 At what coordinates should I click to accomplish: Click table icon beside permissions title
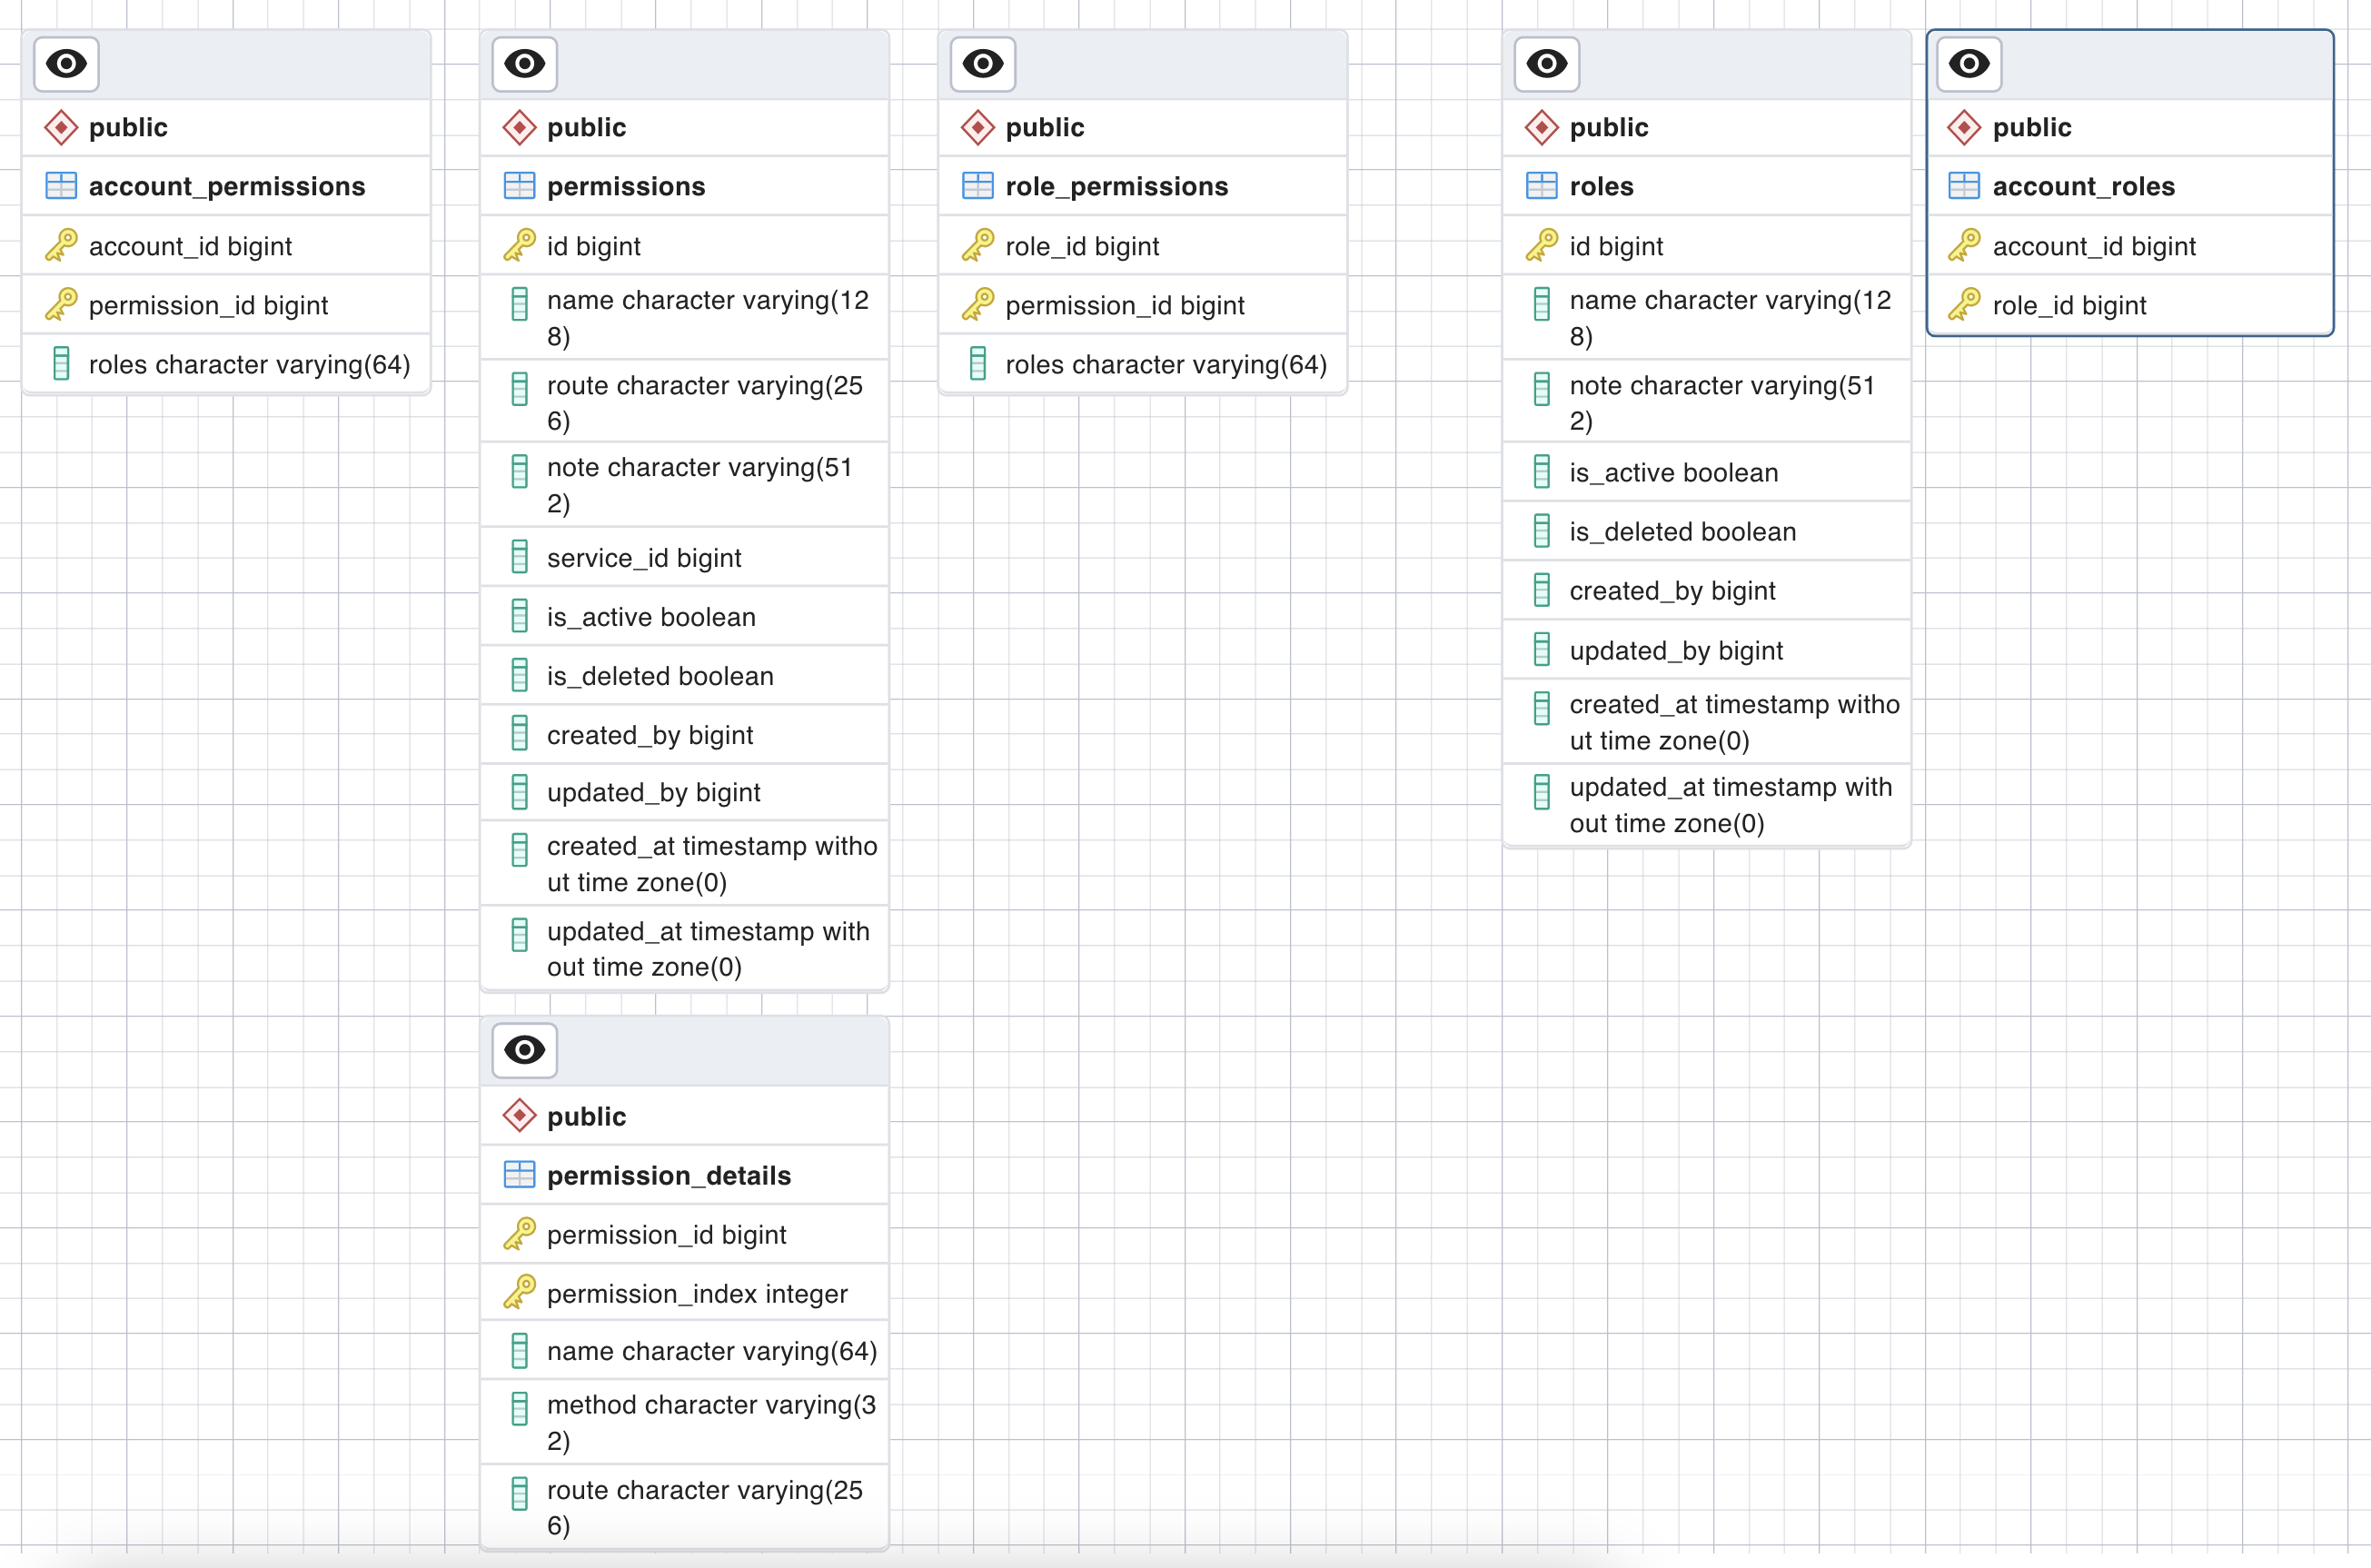(519, 186)
